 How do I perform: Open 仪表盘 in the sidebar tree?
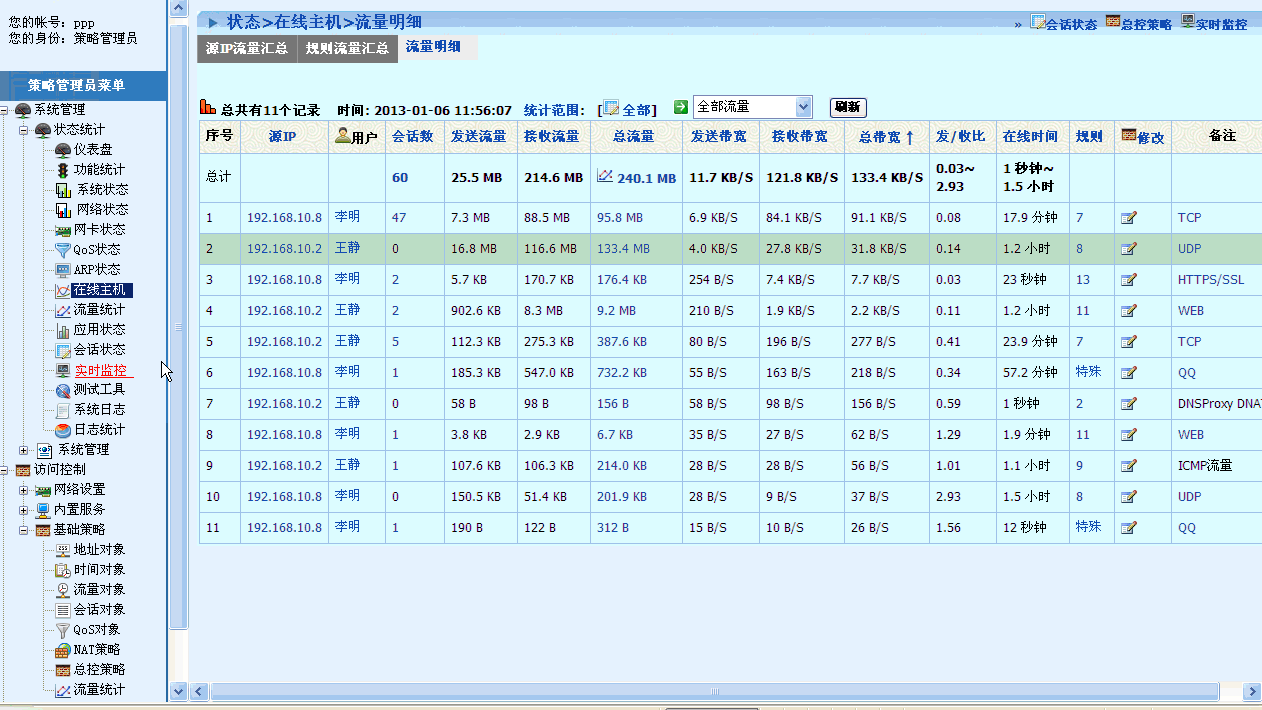(93, 149)
